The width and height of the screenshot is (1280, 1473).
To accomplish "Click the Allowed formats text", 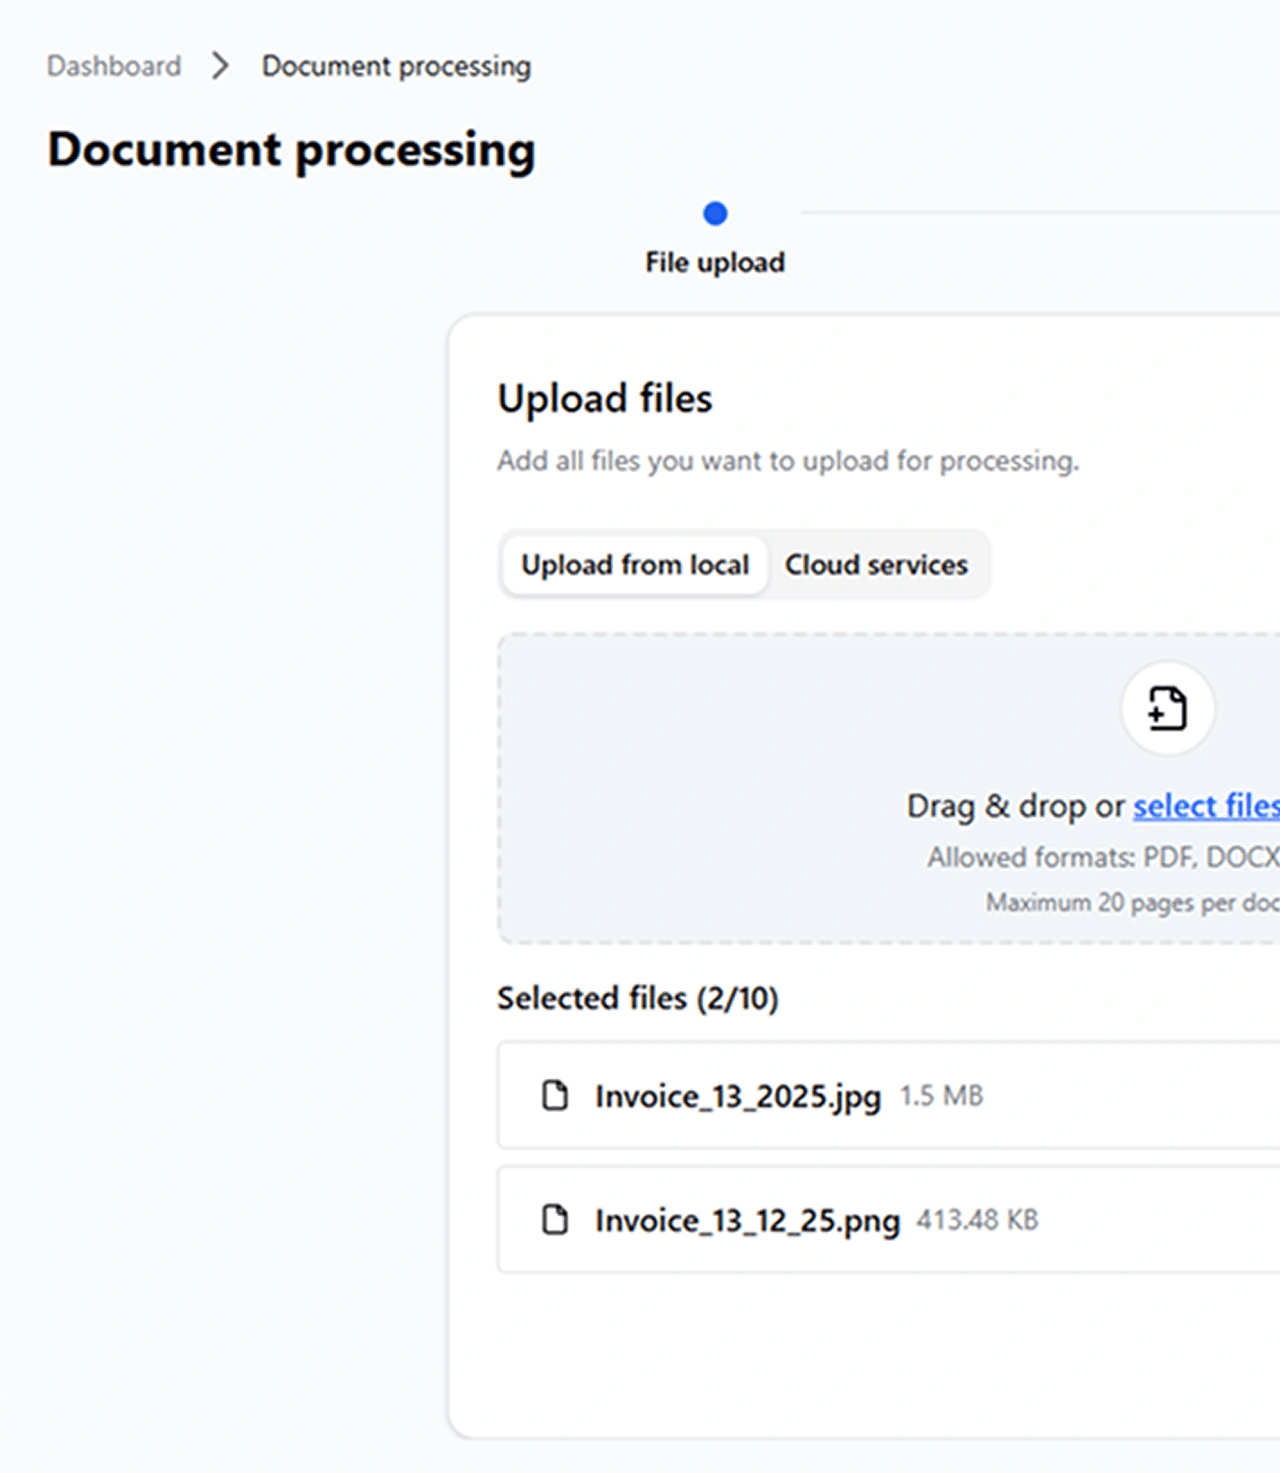I will pos(1103,857).
